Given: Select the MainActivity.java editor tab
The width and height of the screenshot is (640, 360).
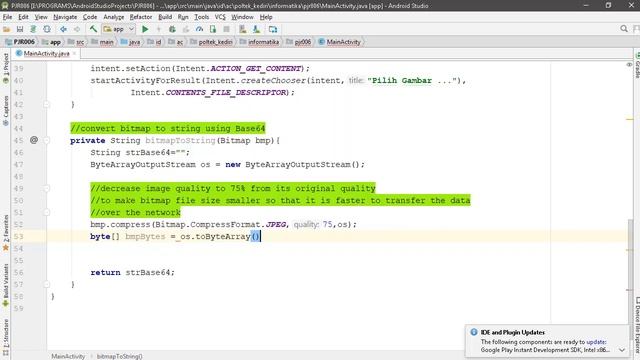Looking at the screenshot, I should 46,53.
